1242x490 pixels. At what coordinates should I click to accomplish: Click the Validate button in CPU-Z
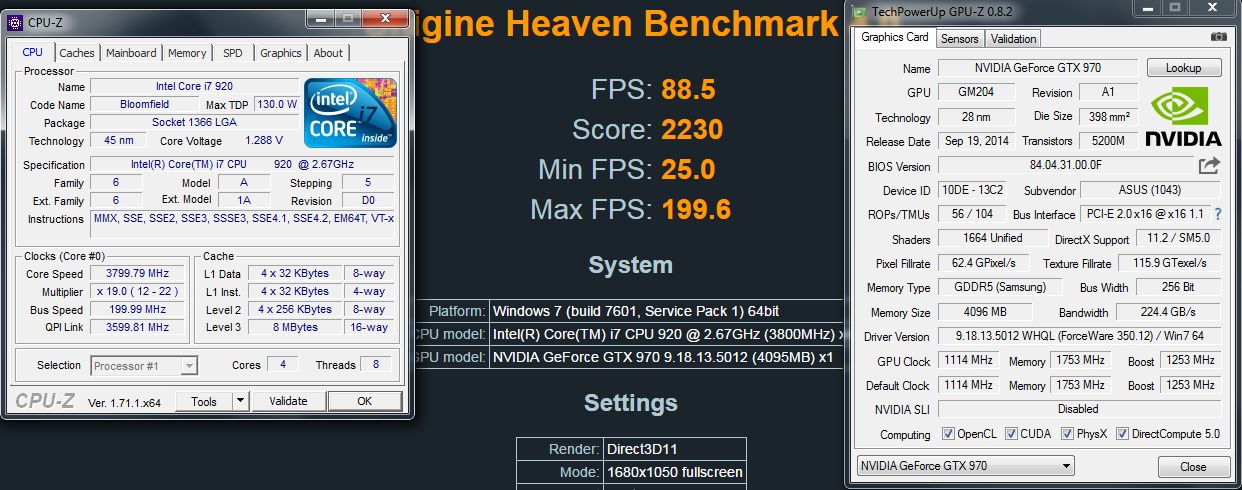click(x=288, y=401)
